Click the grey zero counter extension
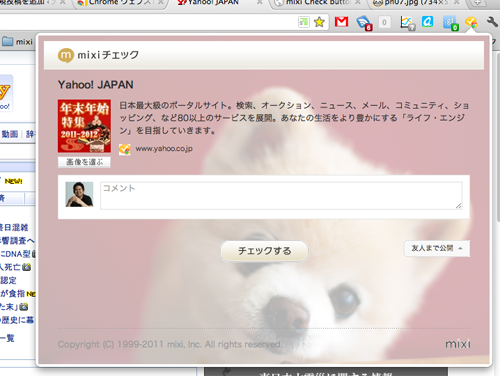This screenshot has width=500, height=376. click(384, 22)
